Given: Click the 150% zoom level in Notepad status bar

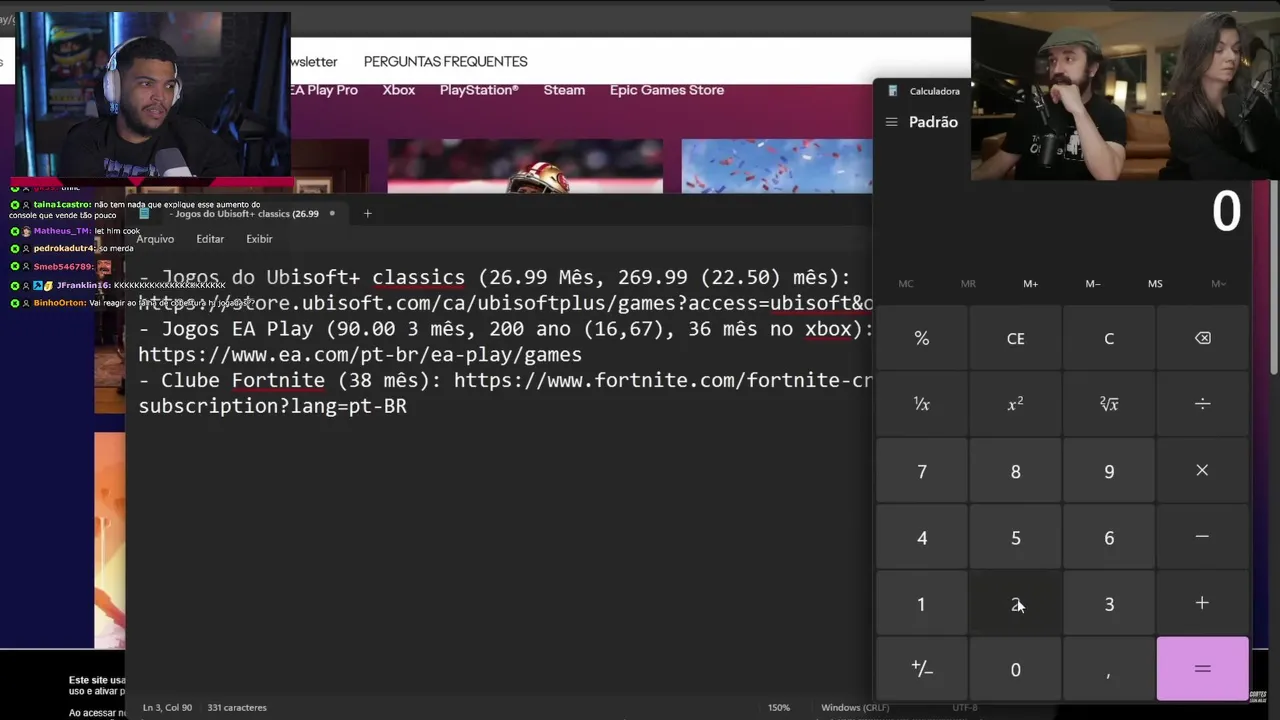Looking at the screenshot, I should click(779, 707).
